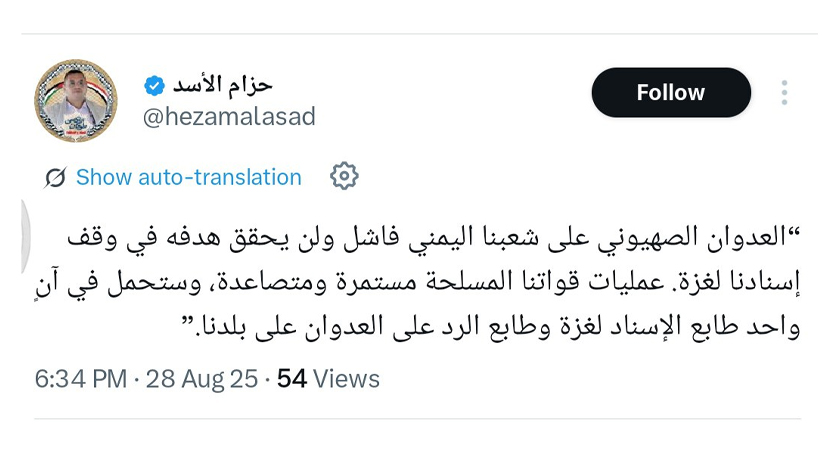The image size is (840, 473).
Task: Show auto-translation of the post
Action: point(189,177)
